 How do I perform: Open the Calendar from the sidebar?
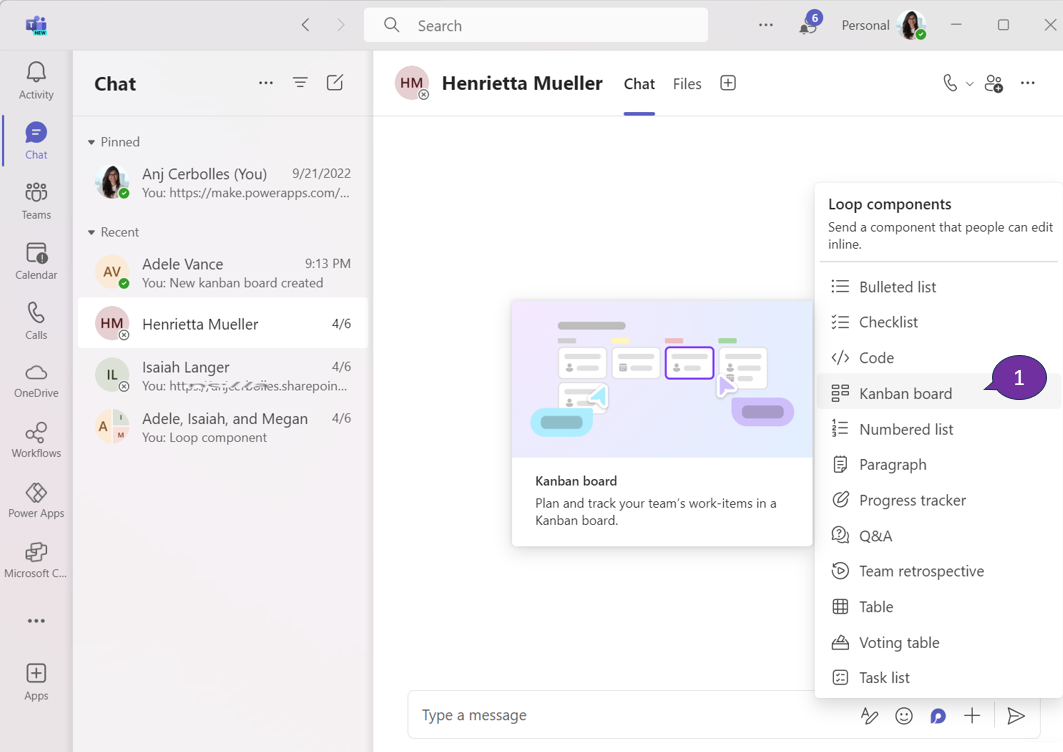pyautogui.click(x=35, y=258)
